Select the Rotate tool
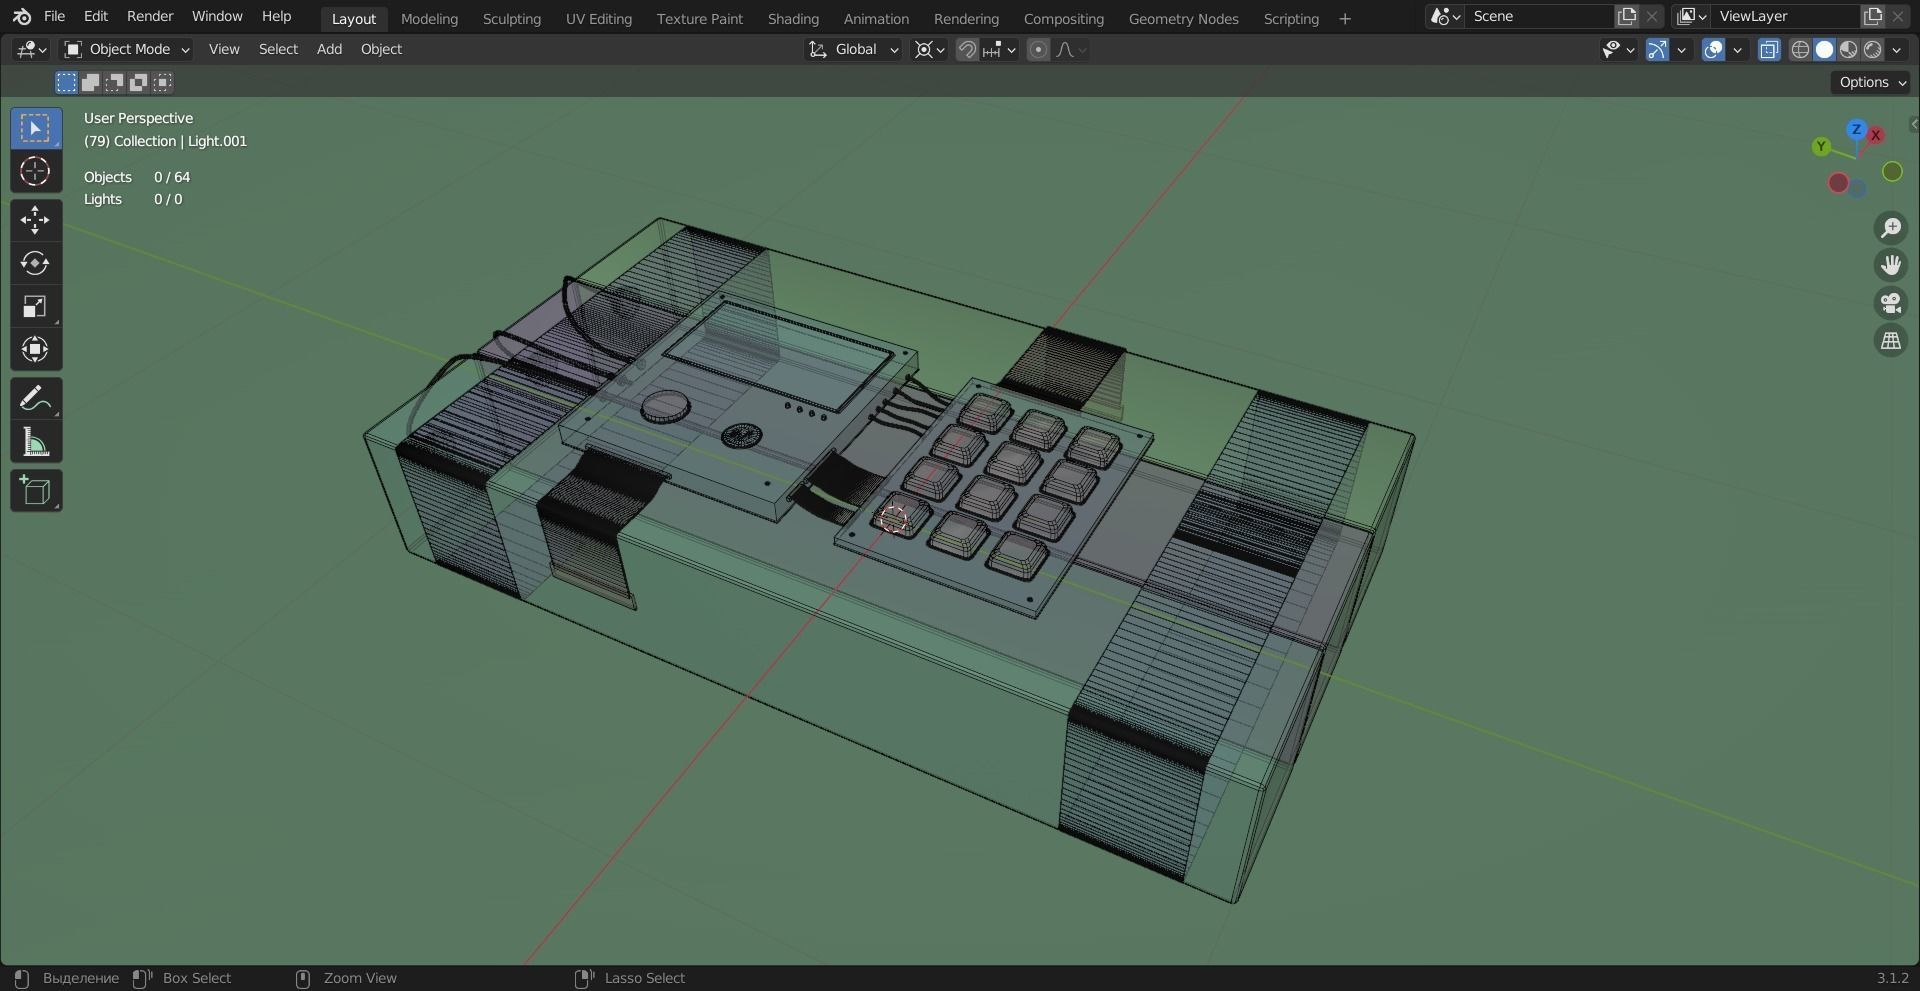 click(x=35, y=263)
